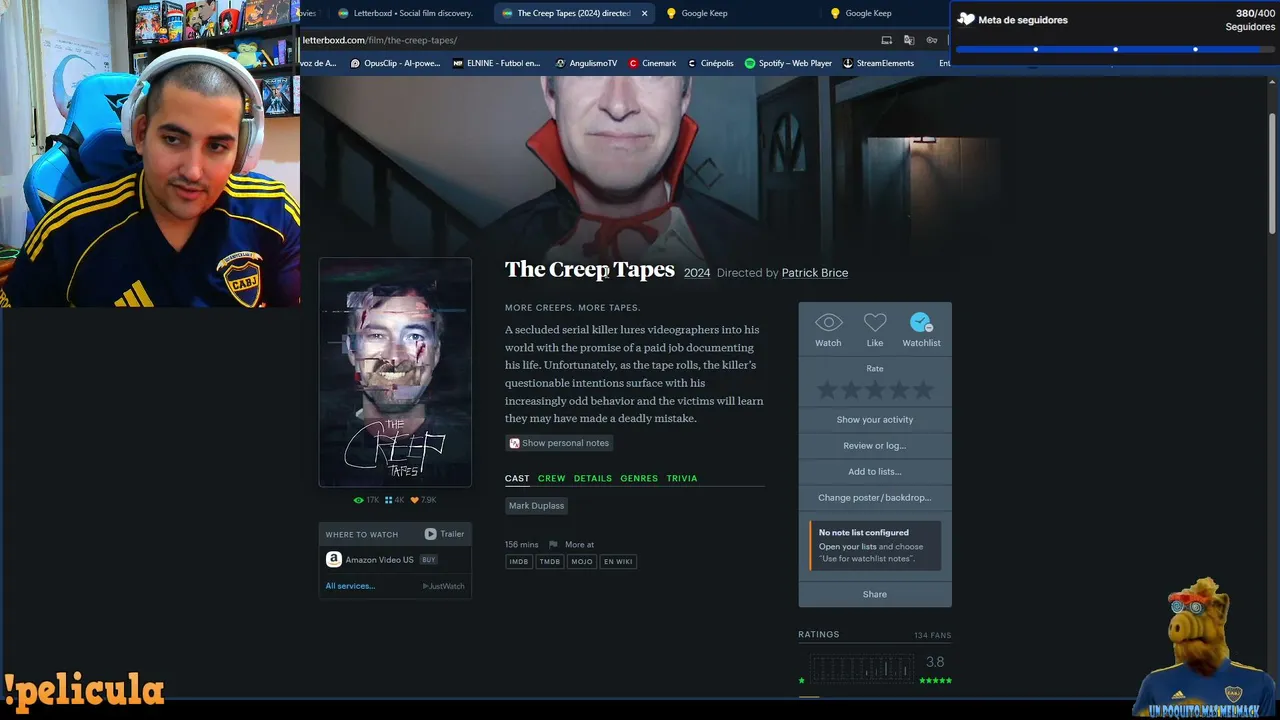Follow the Open your lists link

click(x=848, y=547)
